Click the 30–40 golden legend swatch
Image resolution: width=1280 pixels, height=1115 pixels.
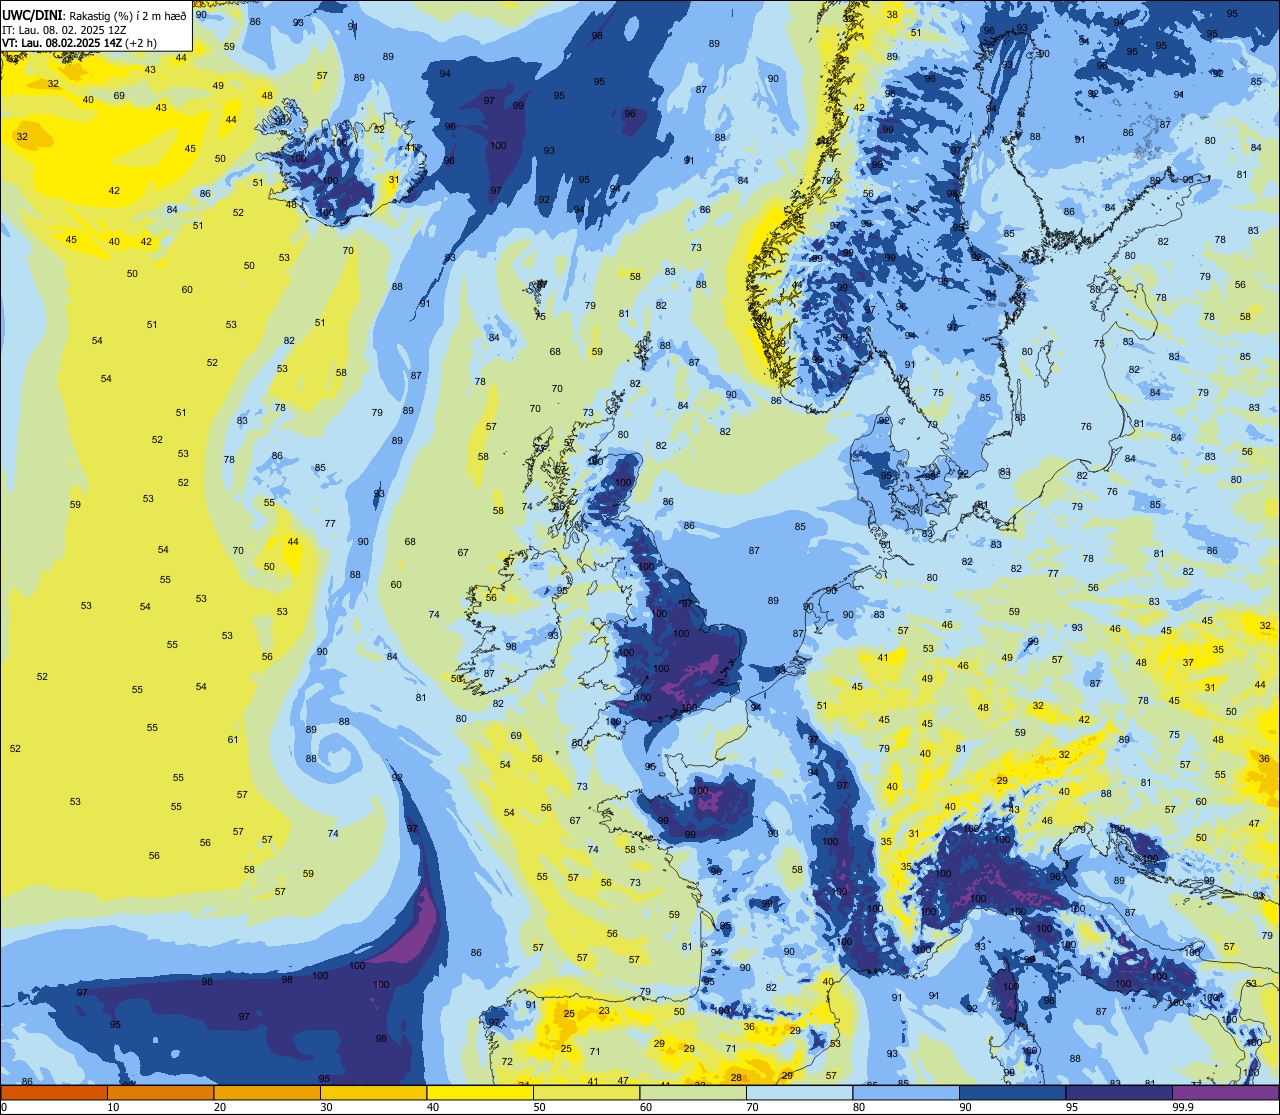pyautogui.click(x=373, y=1092)
